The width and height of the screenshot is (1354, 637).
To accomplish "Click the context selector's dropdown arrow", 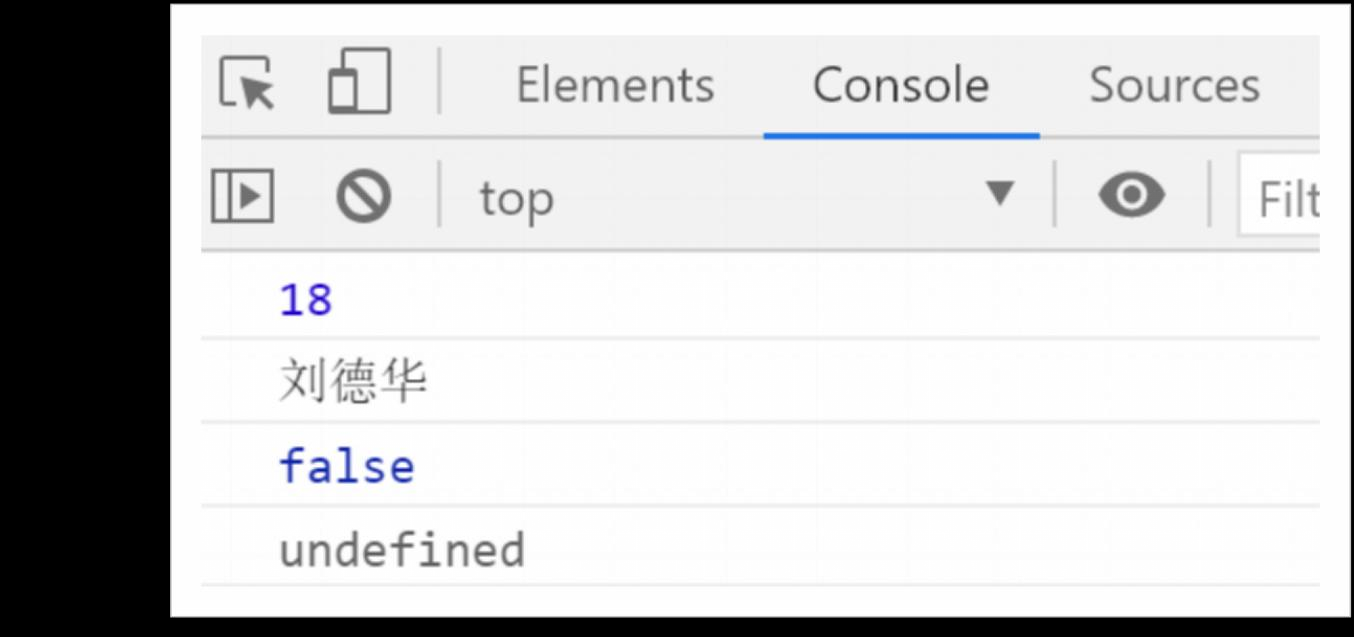I will click(1000, 193).
